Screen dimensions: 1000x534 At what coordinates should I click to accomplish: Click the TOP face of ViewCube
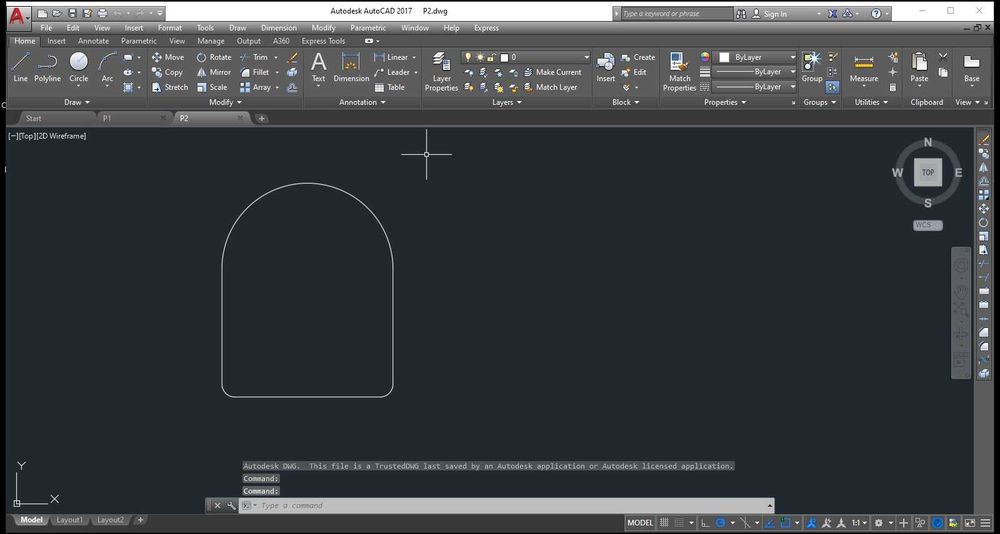click(x=928, y=172)
